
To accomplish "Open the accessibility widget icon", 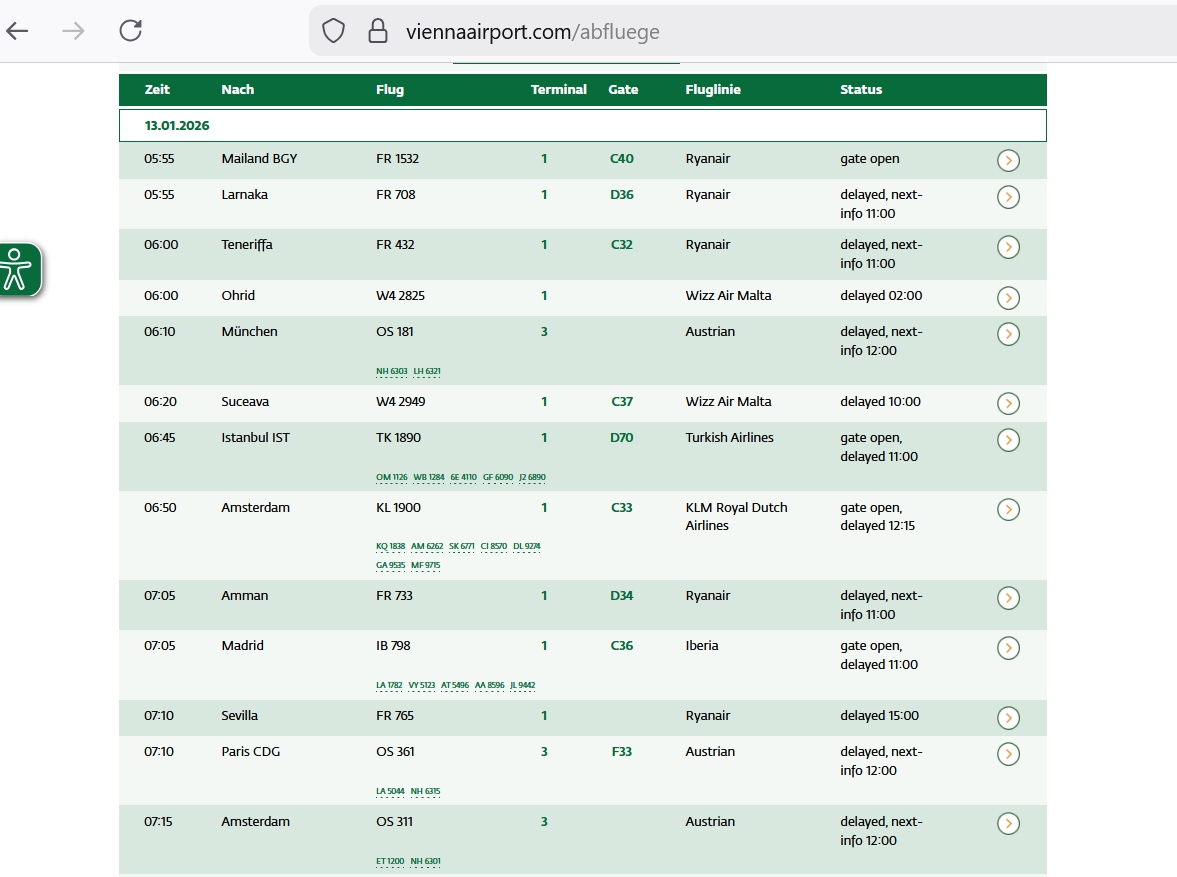I will click(x=17, y=269).
